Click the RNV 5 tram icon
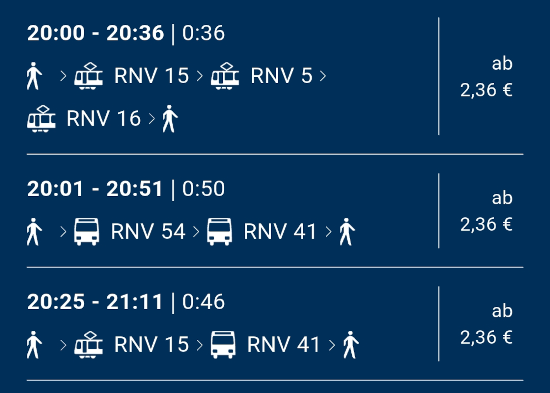This screenshot has width=550, height=393. coord(225,76)
